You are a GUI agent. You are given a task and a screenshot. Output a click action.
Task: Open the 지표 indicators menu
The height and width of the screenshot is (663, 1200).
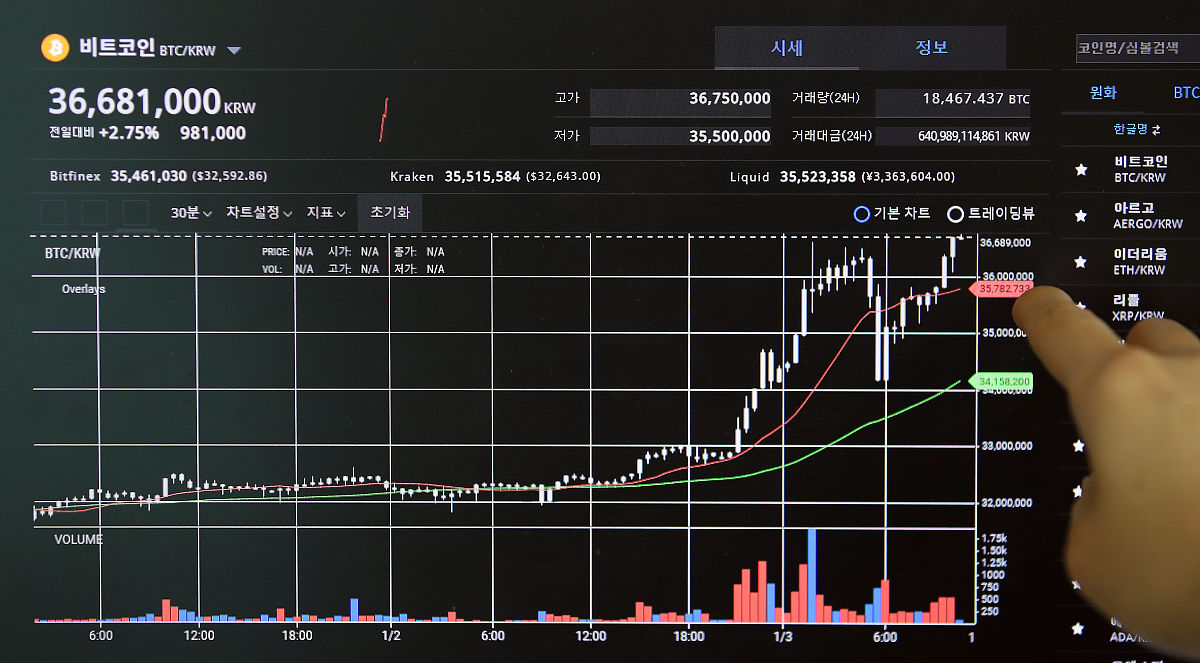[x=322, y=213]
